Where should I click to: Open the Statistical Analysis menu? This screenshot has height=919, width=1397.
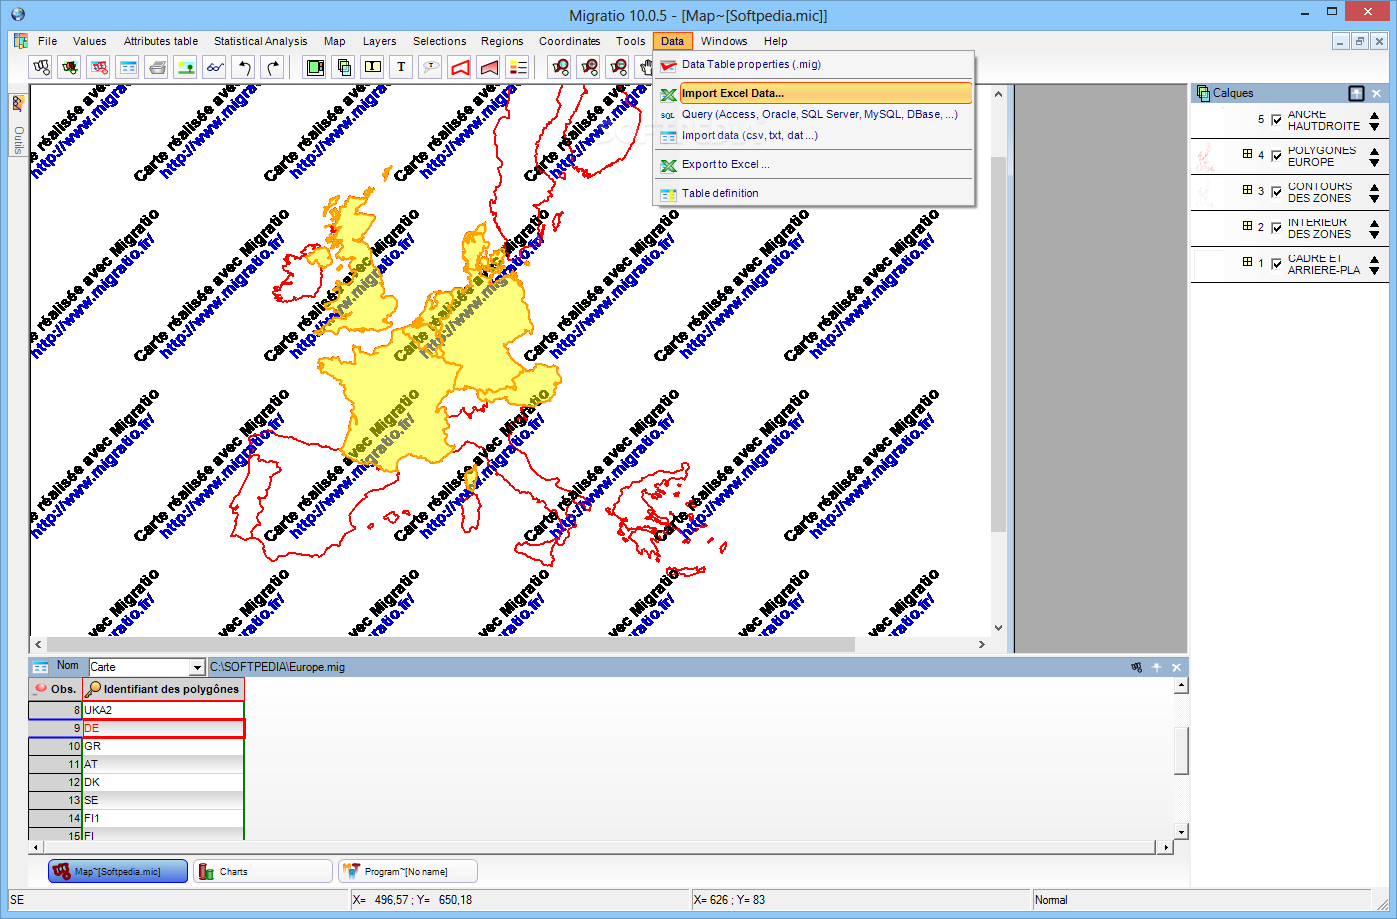coord(260,41)
